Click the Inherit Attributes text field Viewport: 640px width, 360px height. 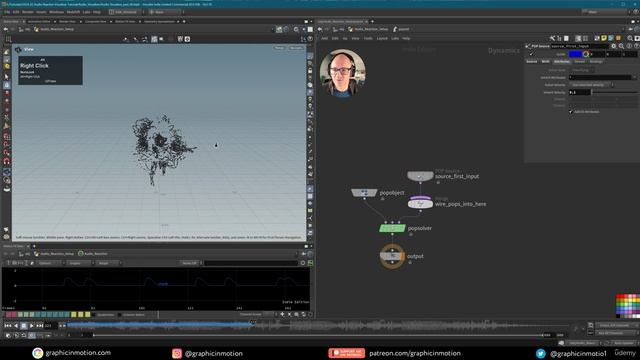[x=600, y=77]
